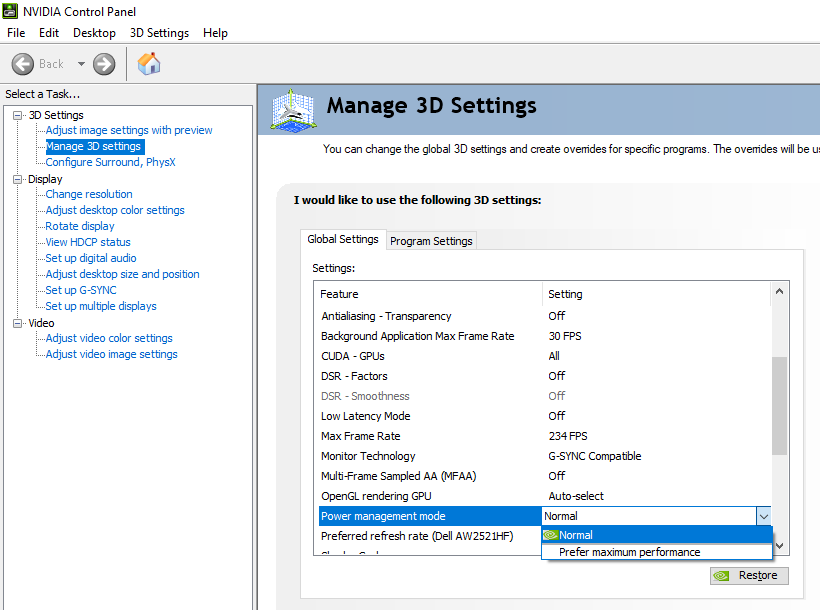This screenshot has height=610, width=820.
Task: Open Set up G-SYNC
Action: click(x=81, y=290)
